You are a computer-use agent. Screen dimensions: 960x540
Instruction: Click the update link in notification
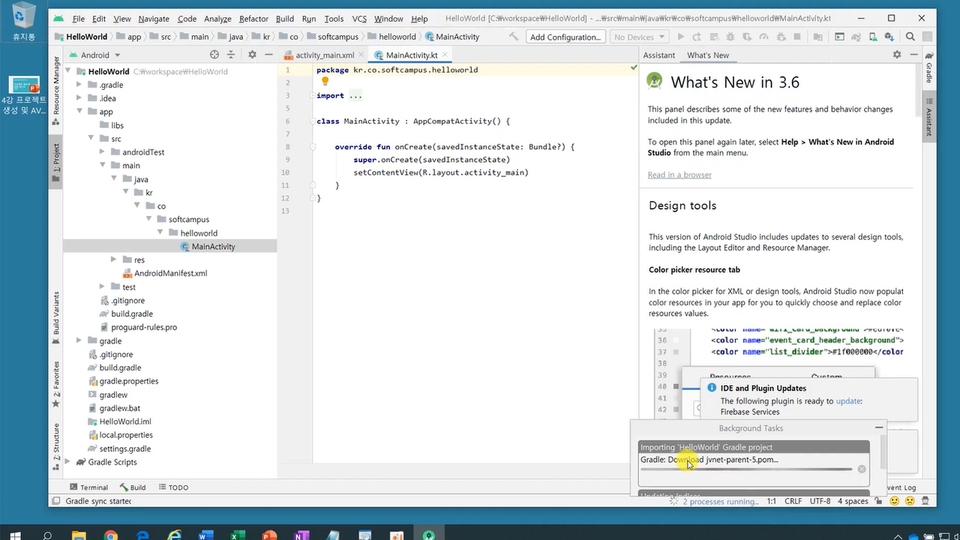tap(848, 401)
